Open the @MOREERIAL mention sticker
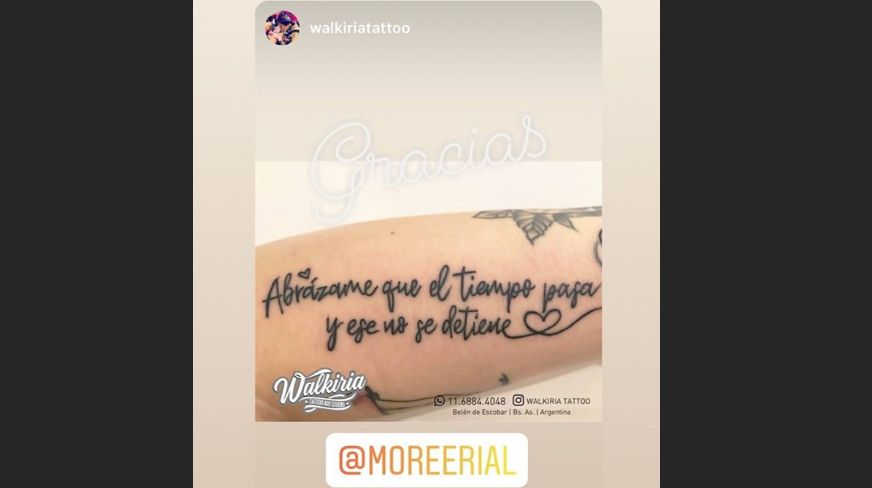872x488 pixels. pos(427,460)
